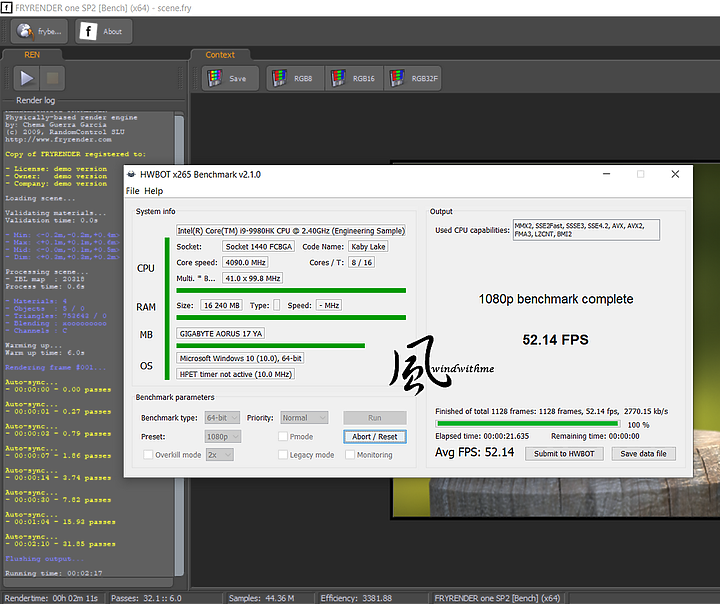The height and width of the screenshot is (604, 720).
Task: Open the About button with f icon
Action: click(103, 31)
